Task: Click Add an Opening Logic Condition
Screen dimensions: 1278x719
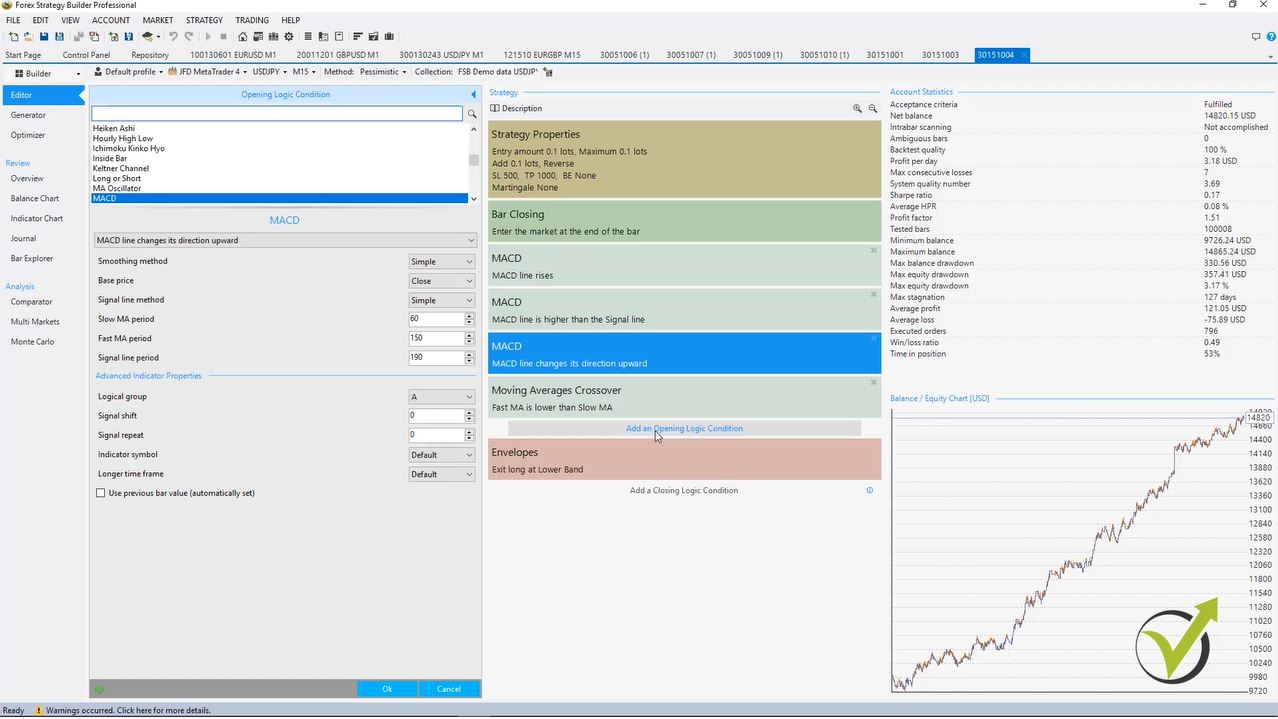Action: click(683, 428)
